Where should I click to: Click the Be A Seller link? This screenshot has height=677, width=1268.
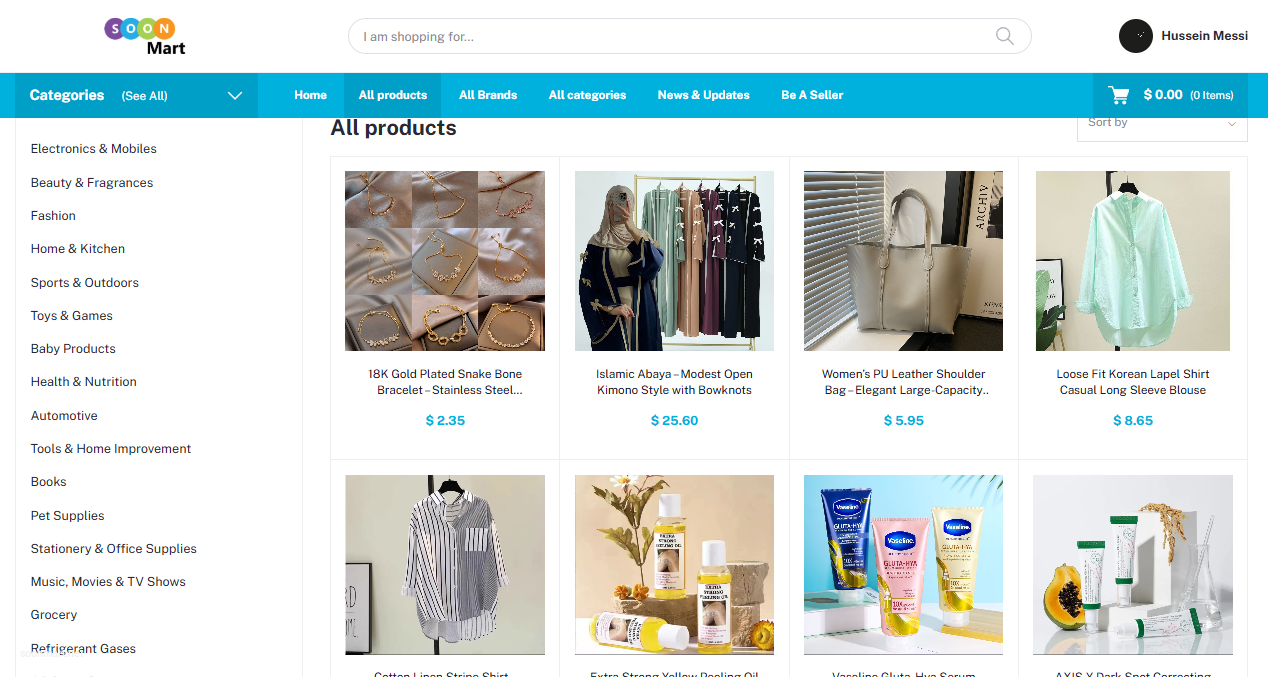pos(812,95)
